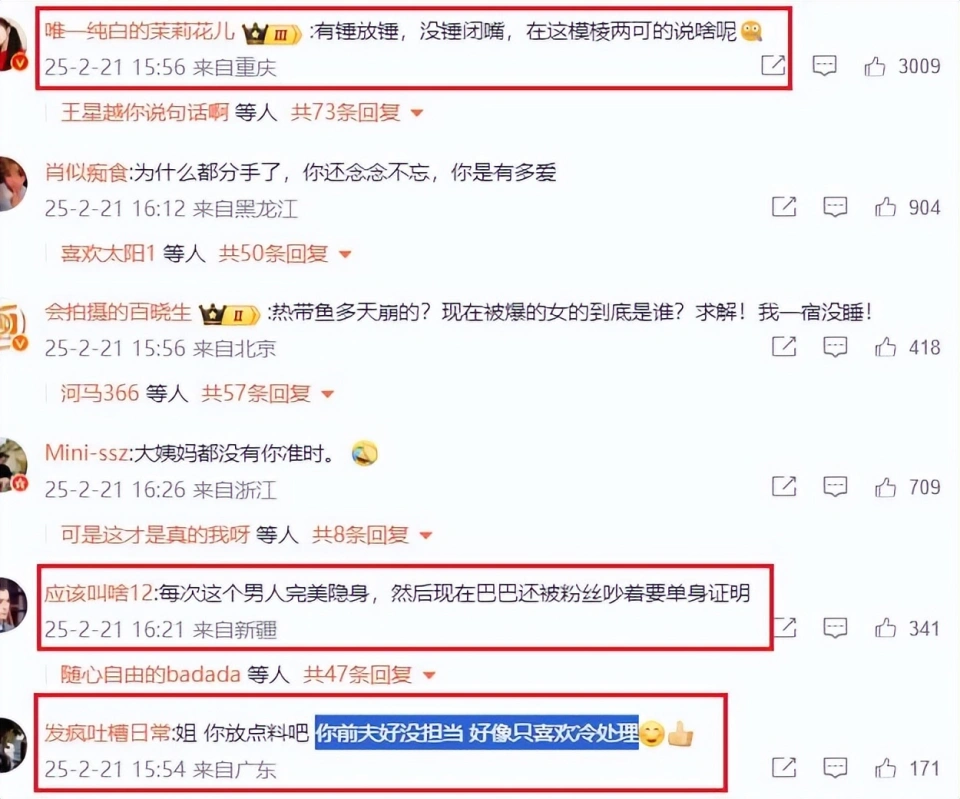Open username 唯一纯白的茉莉花儿 profile

pyautogui.click(x=140, y=31)
